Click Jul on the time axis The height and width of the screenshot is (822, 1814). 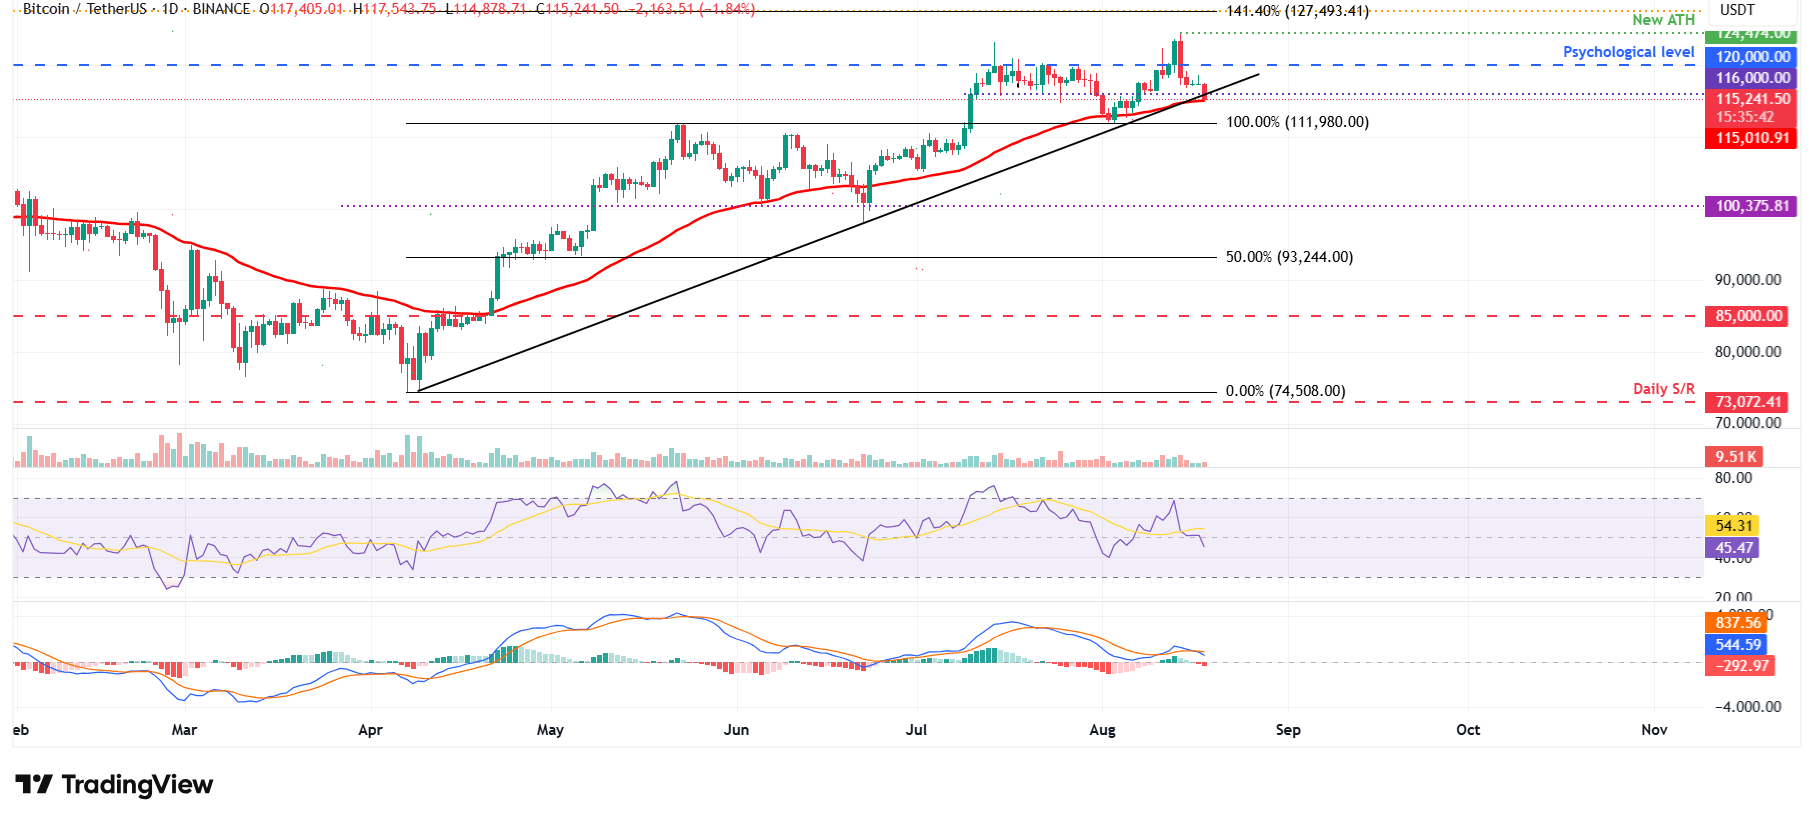pyautogui.click(x=916, y=730)
